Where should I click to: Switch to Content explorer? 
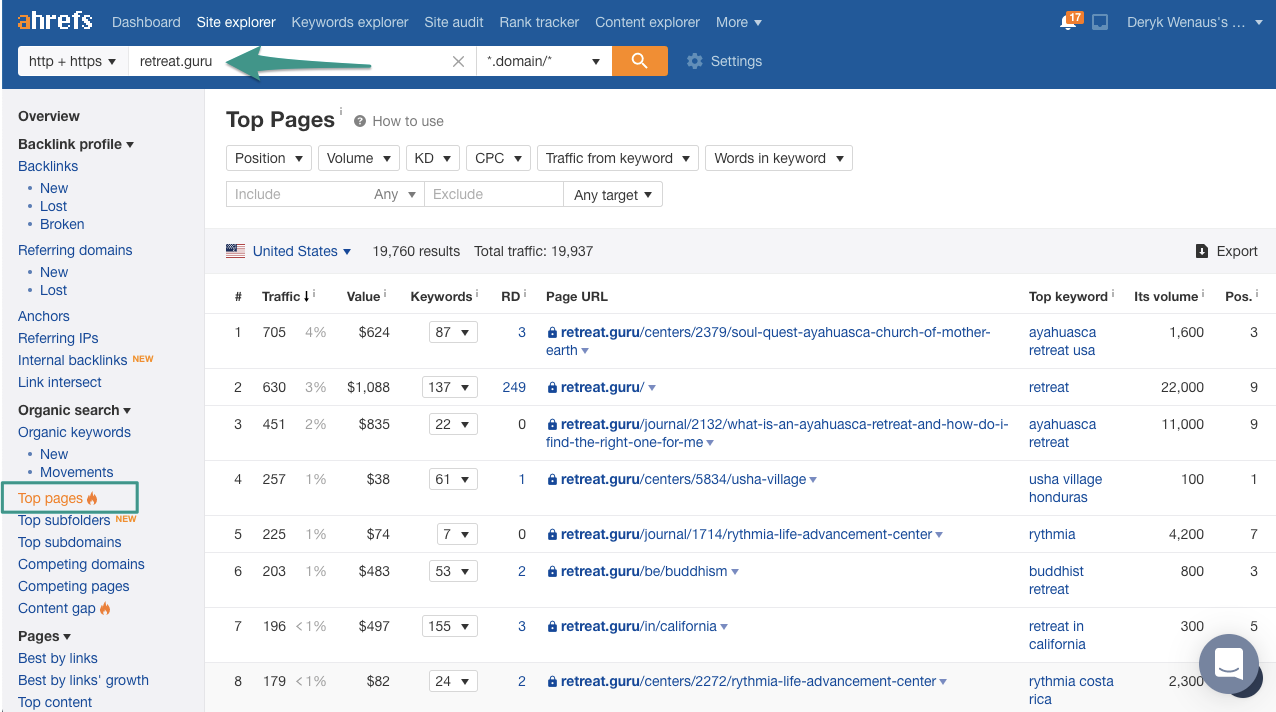[648, 22]
